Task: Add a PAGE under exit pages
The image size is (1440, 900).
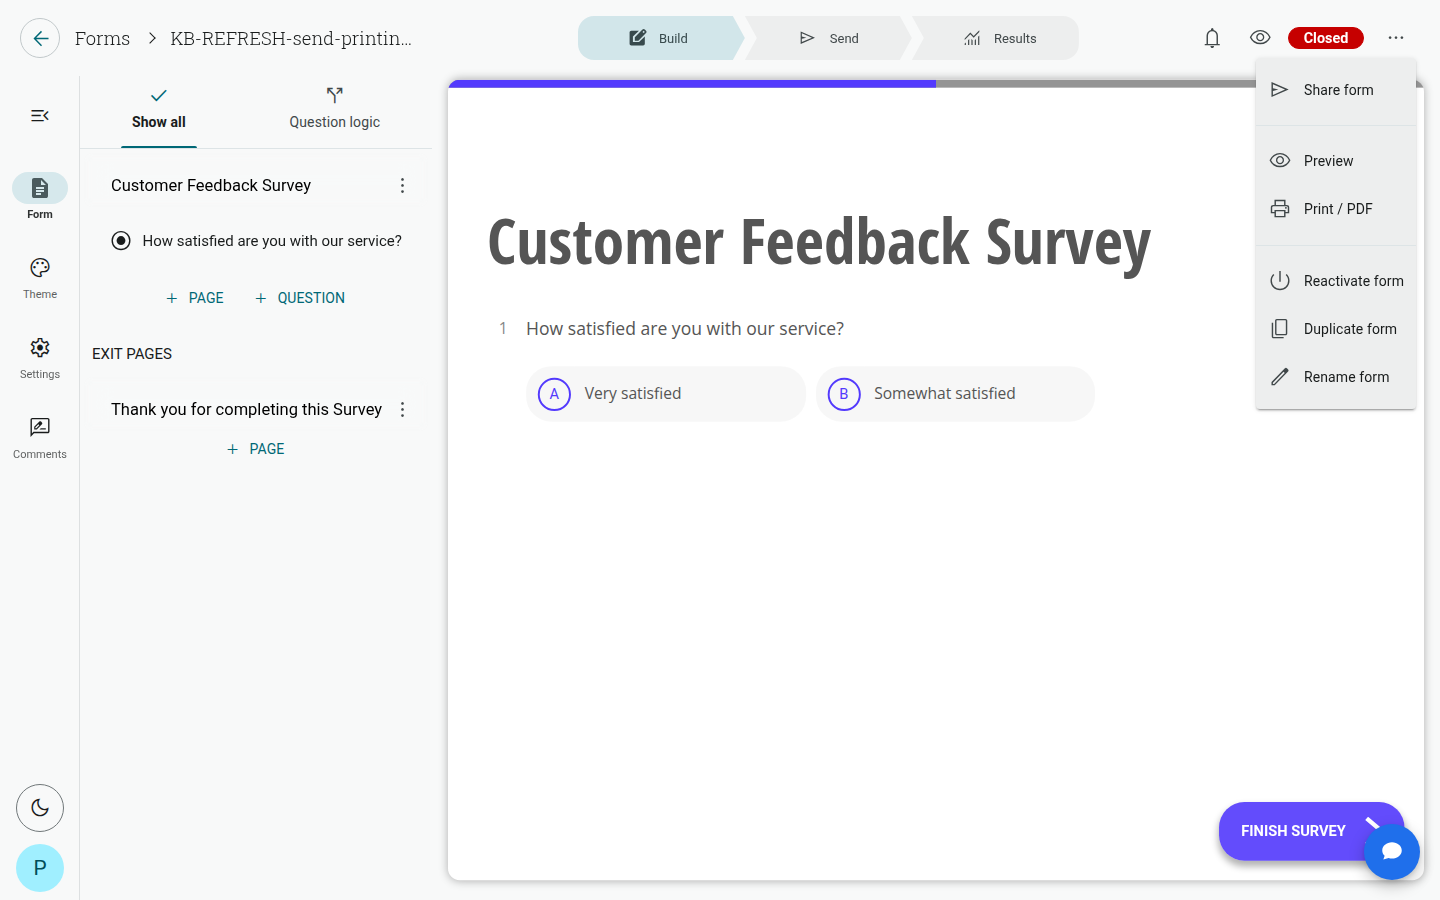Action: click(256, 449)
